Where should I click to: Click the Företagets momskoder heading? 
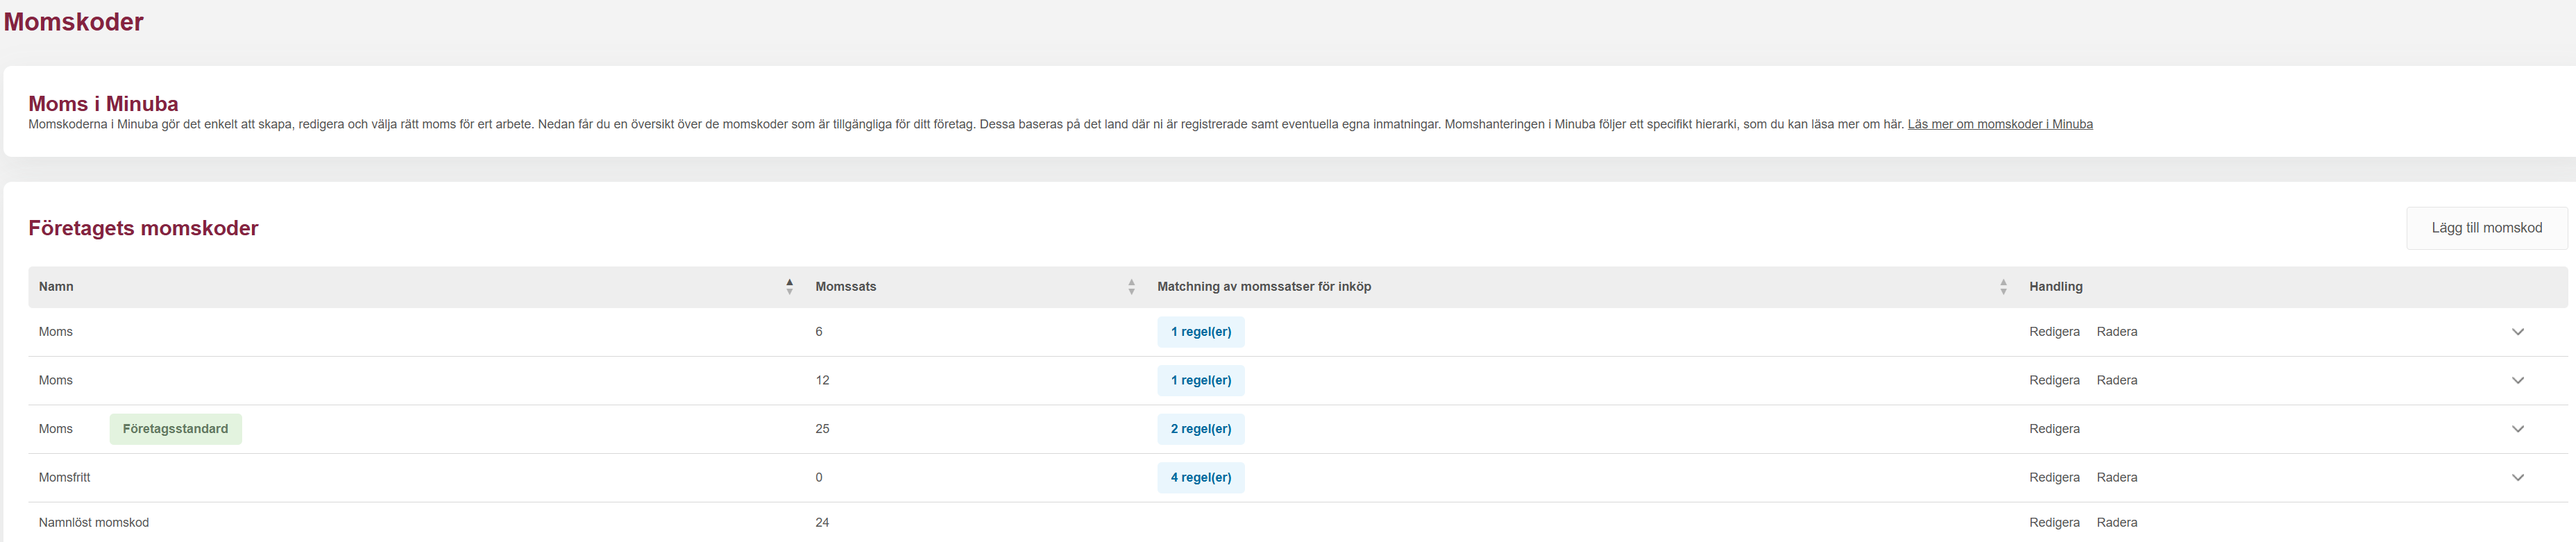point(143,228)
